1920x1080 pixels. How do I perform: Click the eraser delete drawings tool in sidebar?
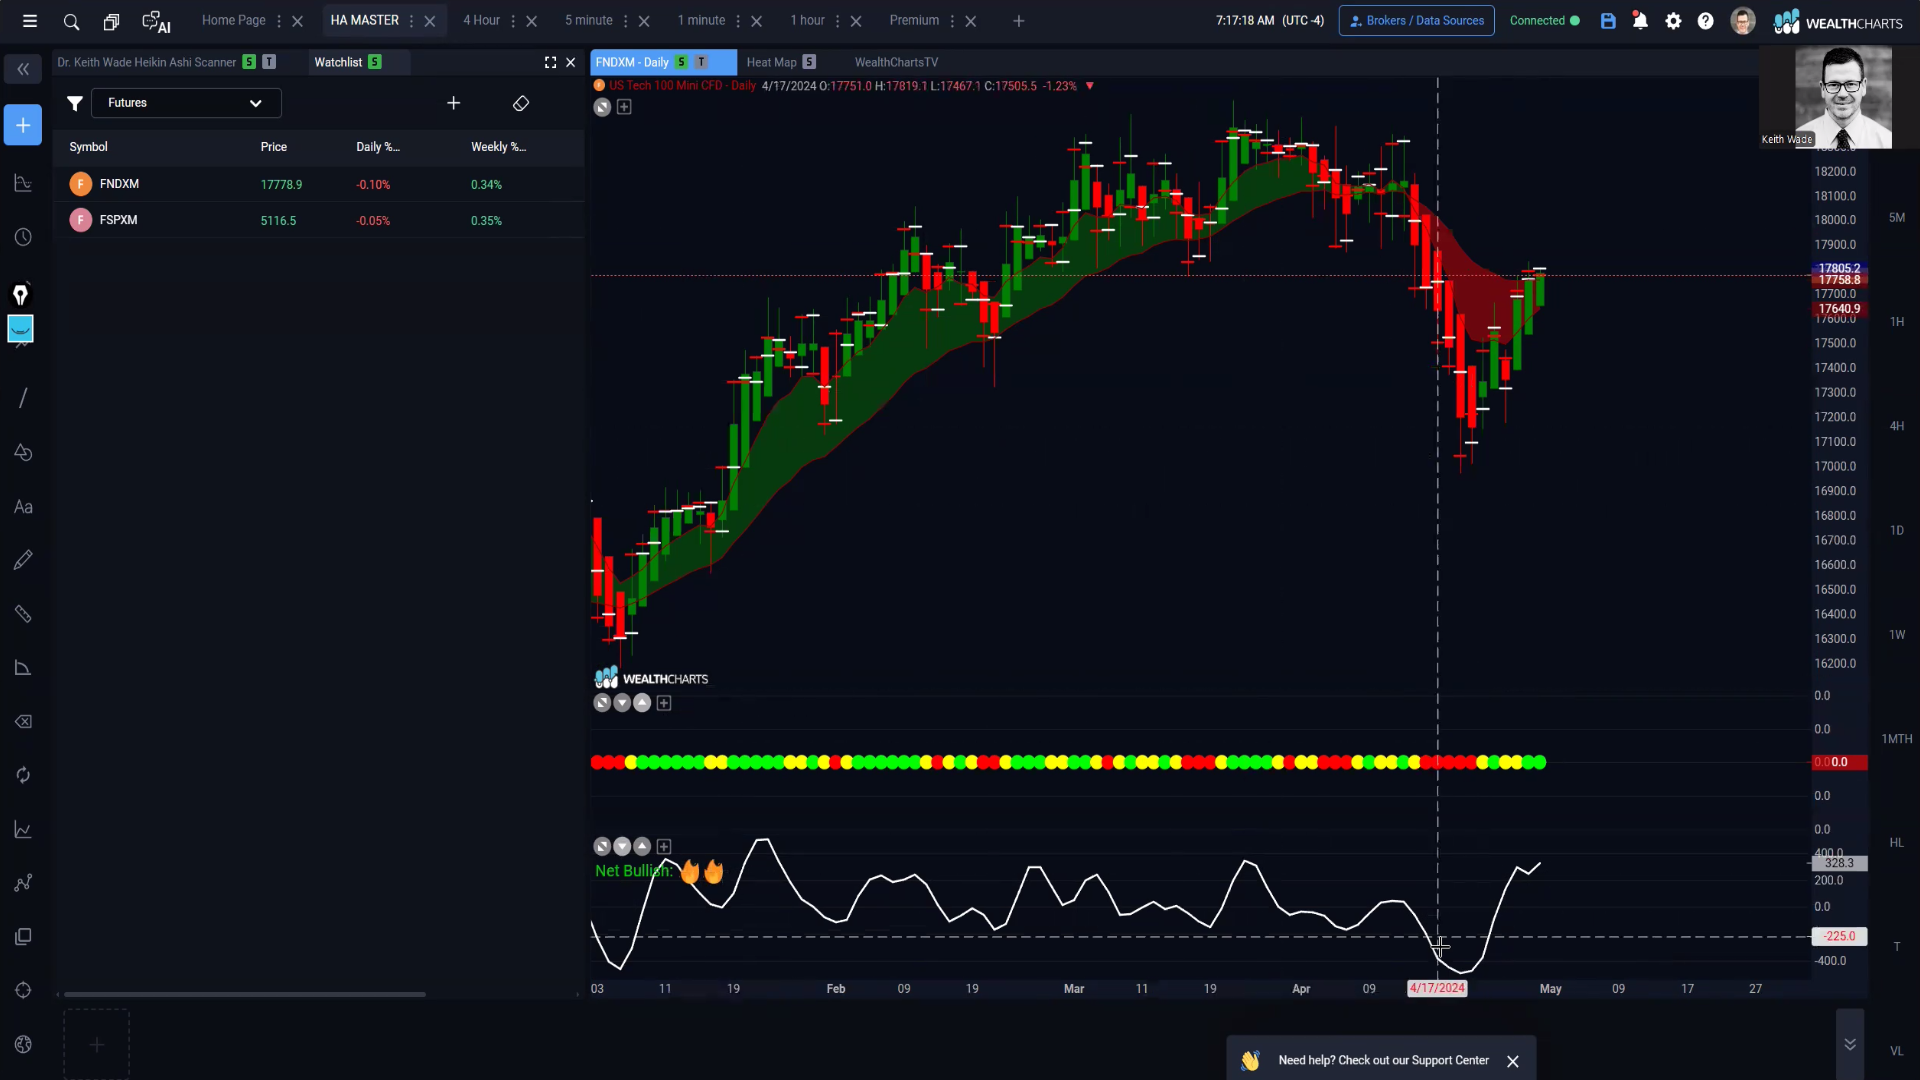click(23, 722)
